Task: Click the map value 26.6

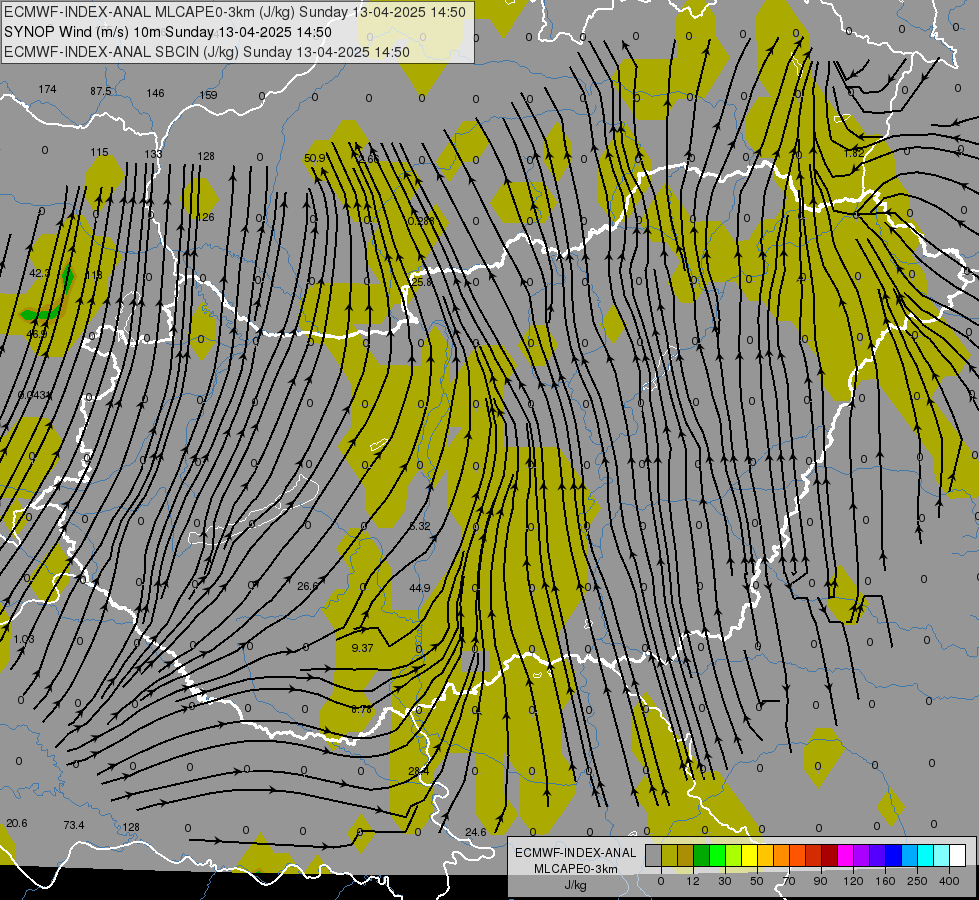Action: tap(308, 586)
